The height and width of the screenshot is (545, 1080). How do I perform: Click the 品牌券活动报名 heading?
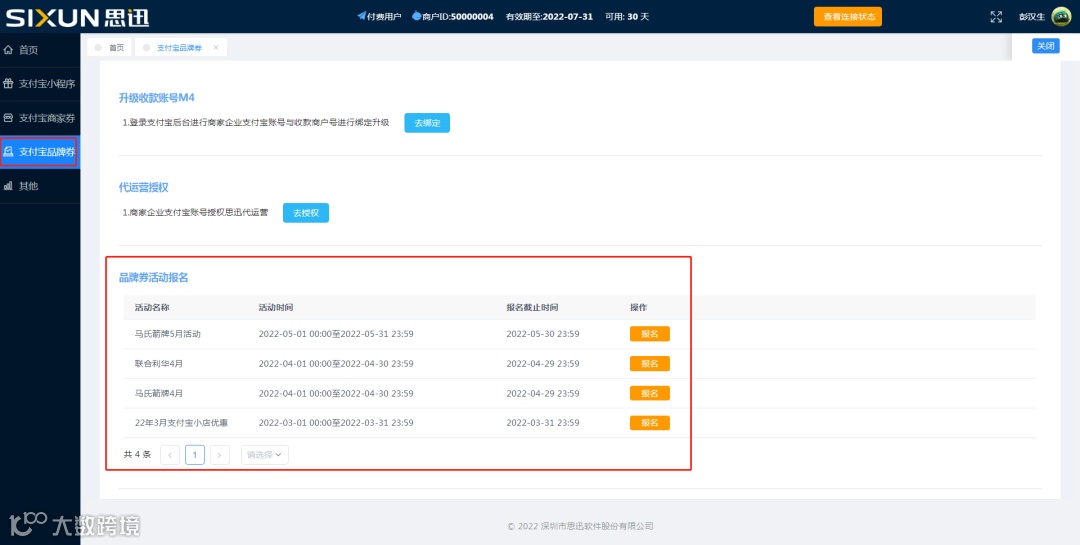click(x=154, y=278)
